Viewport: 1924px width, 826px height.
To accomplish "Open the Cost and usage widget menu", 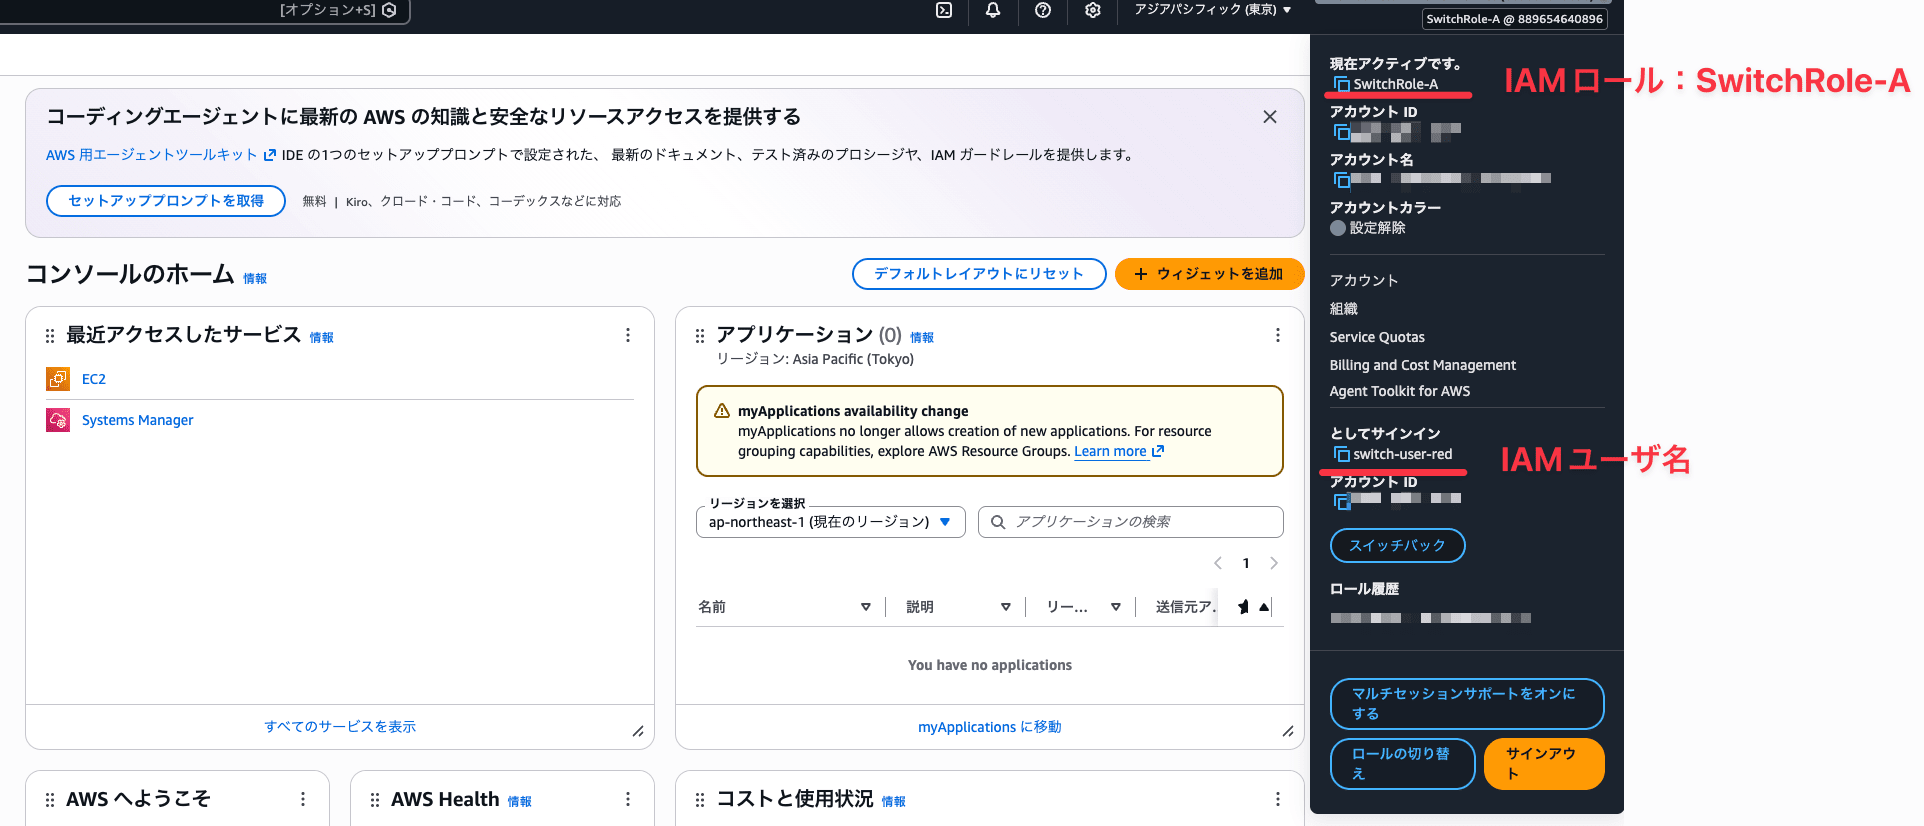I will (1278, 799).
